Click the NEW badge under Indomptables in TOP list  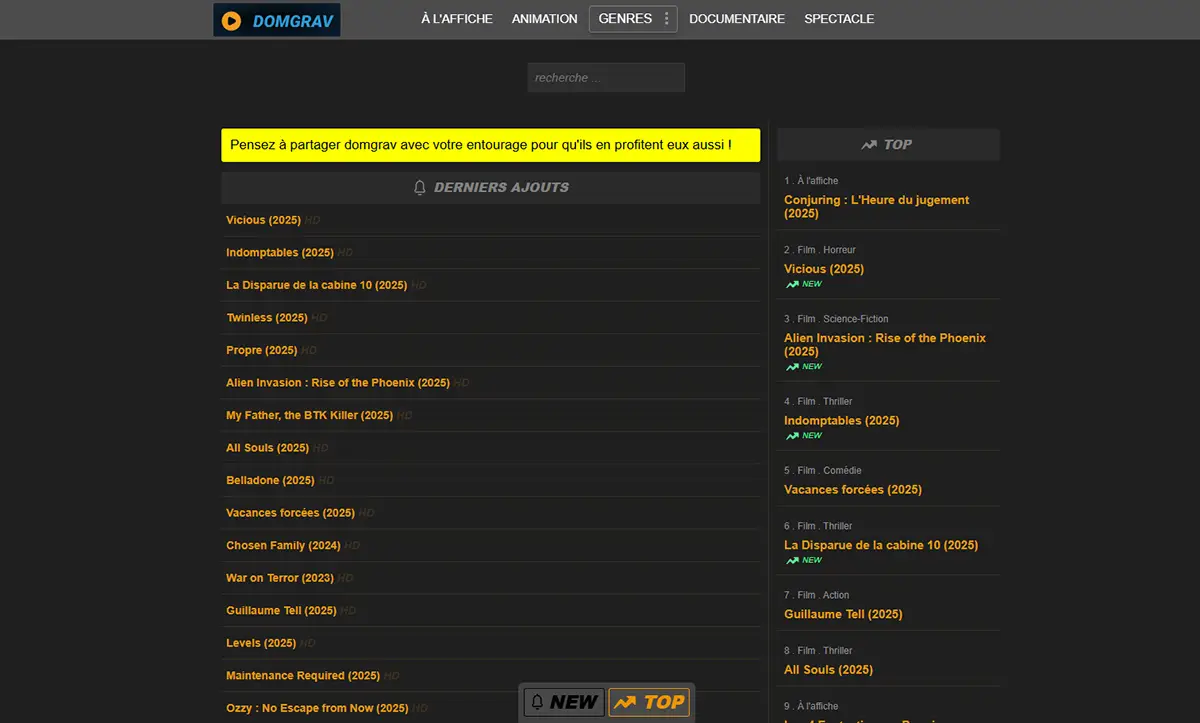point(803,436)
